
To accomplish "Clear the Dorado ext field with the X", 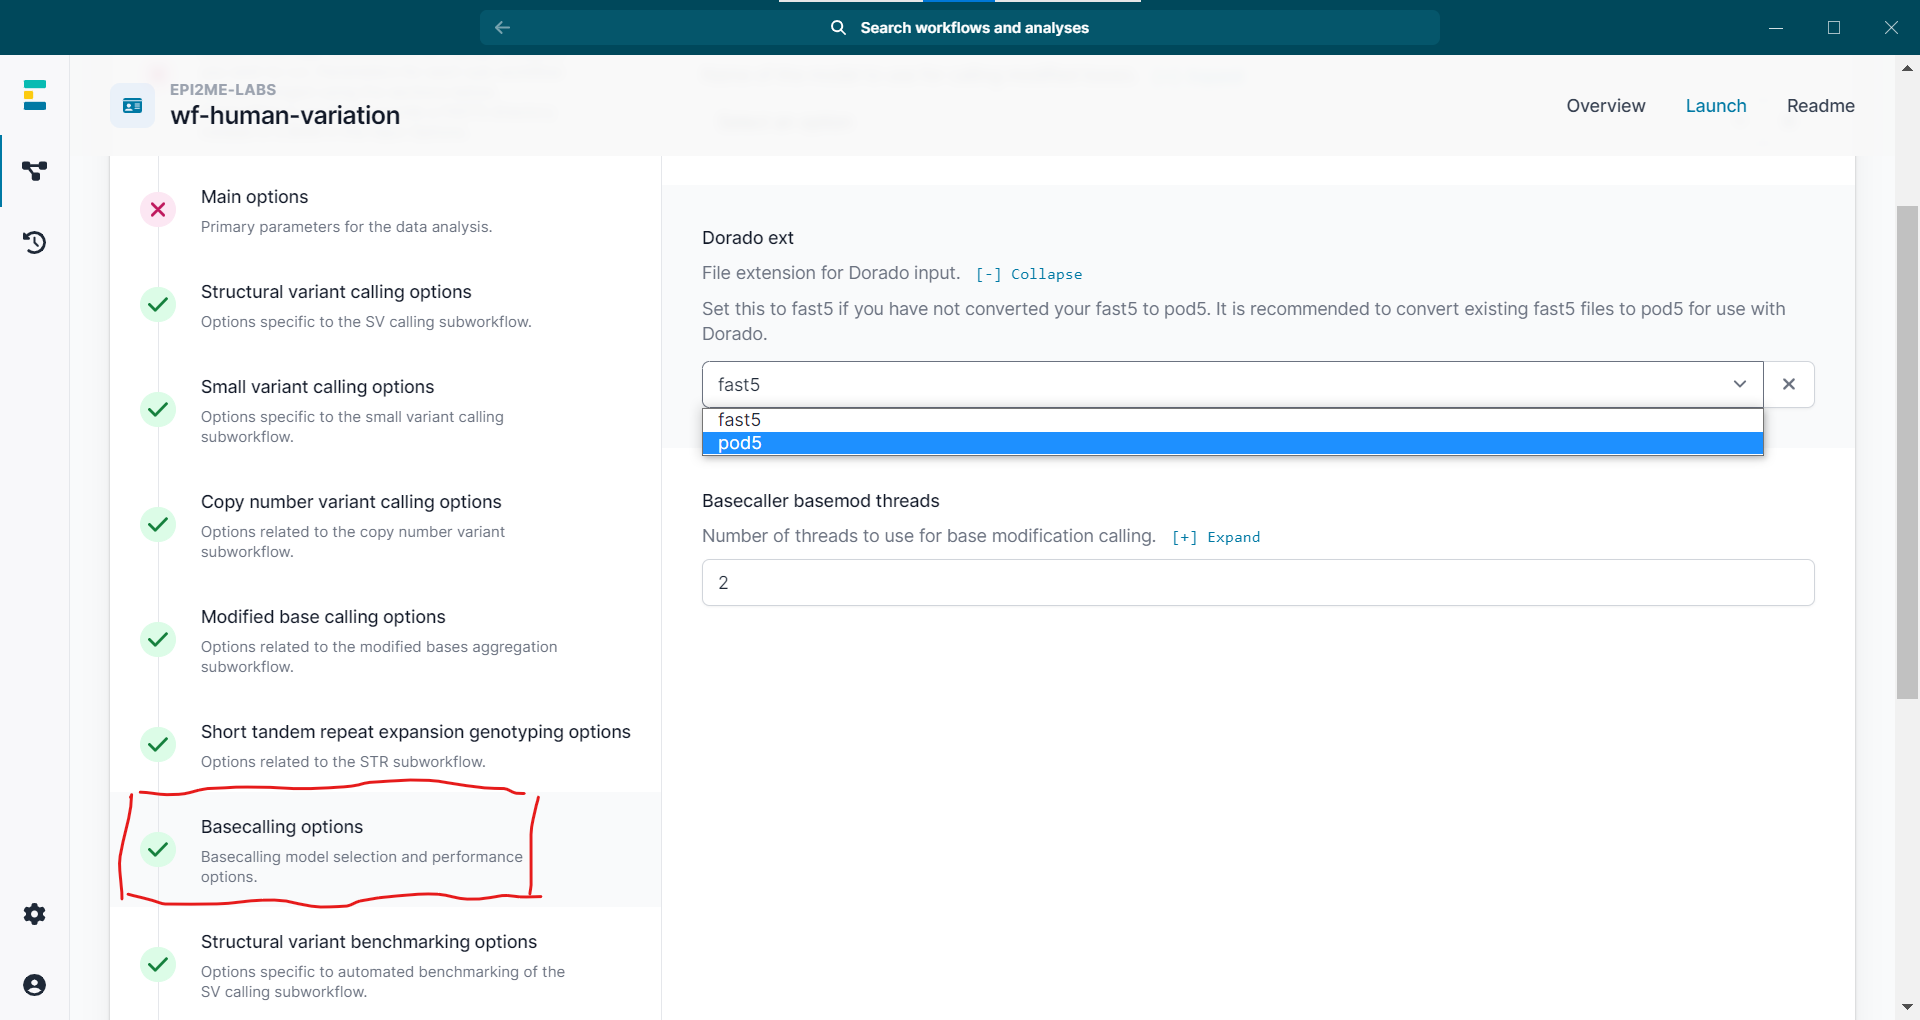I will click(x=1789, y=384).
